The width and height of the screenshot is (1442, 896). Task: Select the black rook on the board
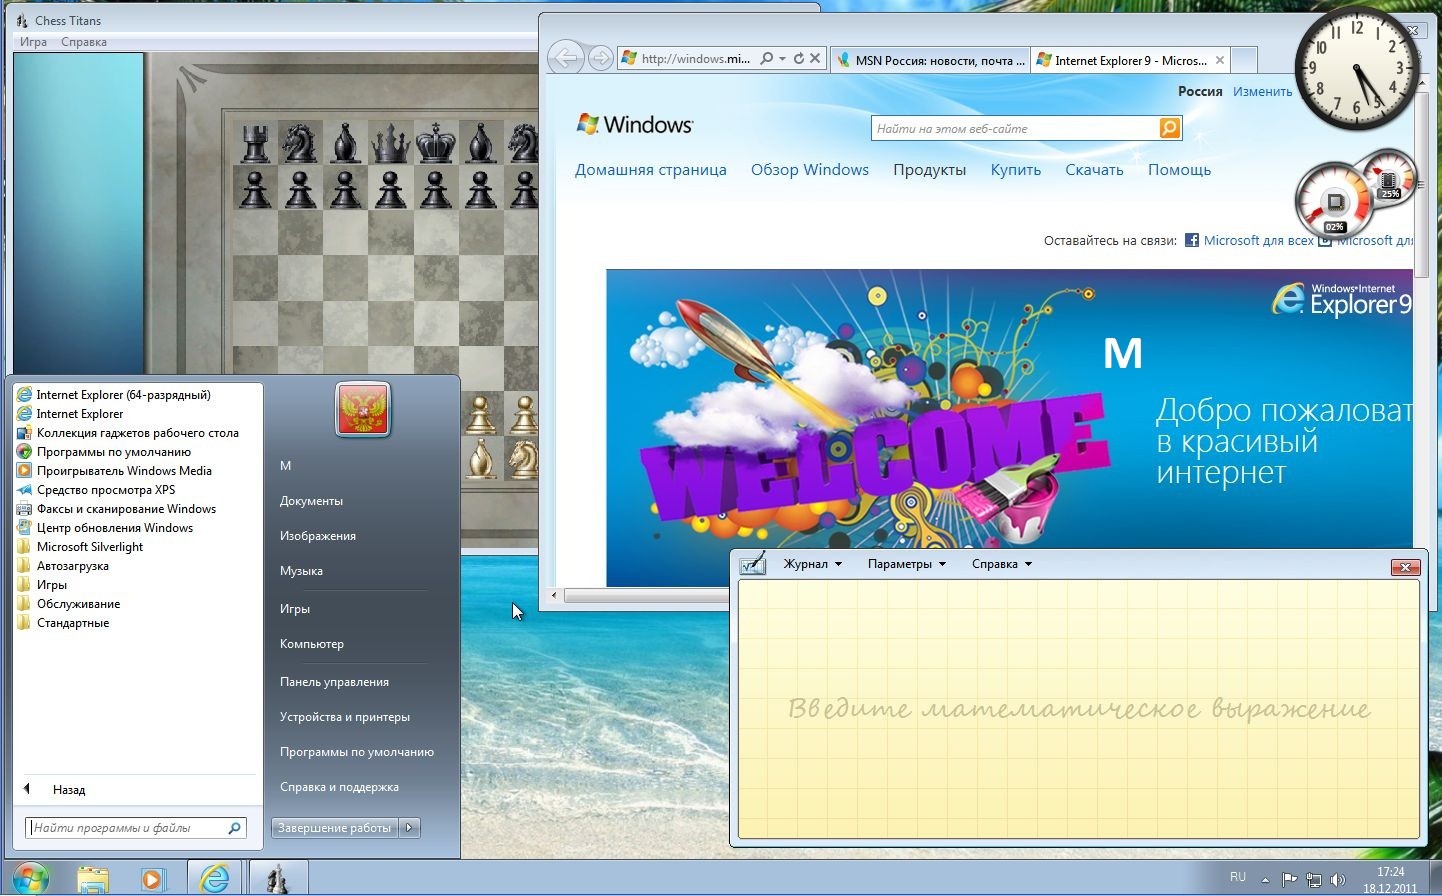(x=256, y=143)
